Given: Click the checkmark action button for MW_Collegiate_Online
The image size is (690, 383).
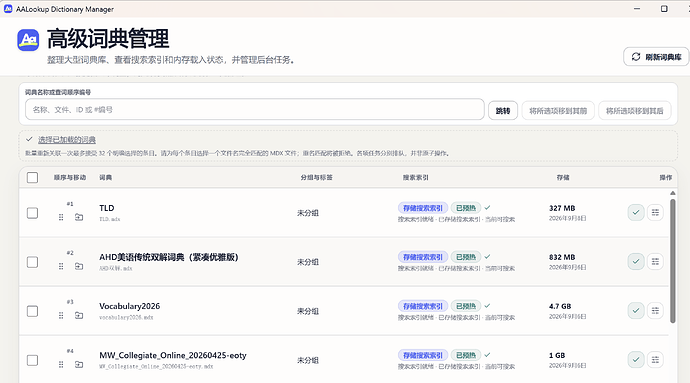Looking at the screenshot, I should (636, 360).
